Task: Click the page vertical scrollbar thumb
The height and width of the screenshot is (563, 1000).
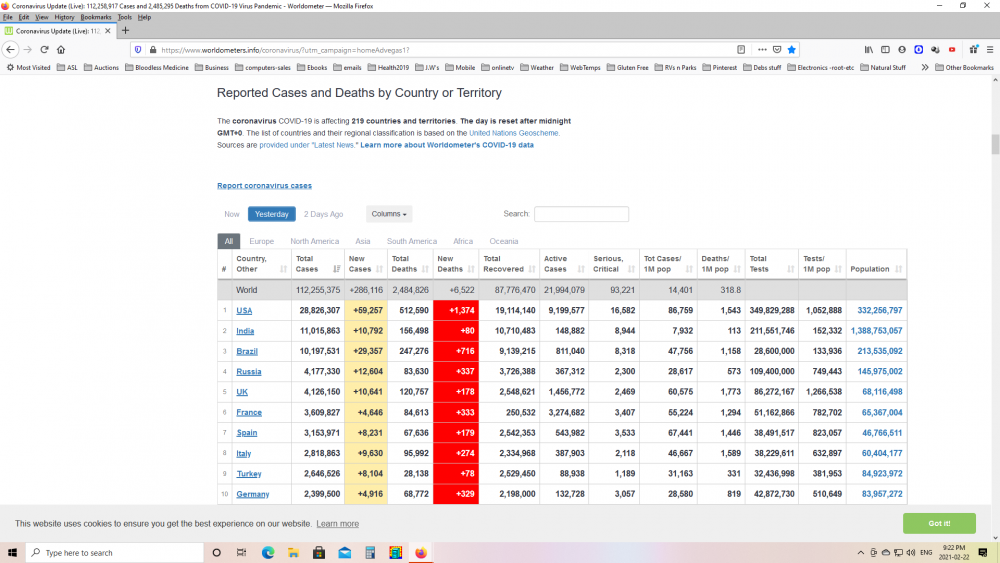Action: point(995,144)
